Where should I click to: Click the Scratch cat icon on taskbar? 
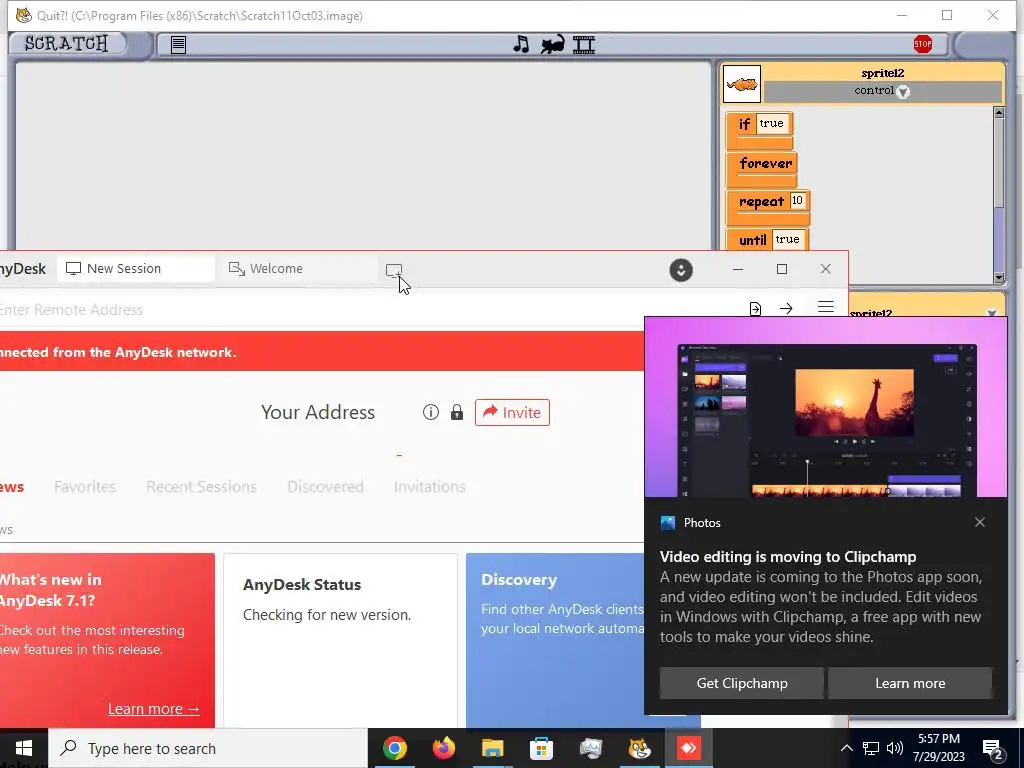(x=639, y=748)
